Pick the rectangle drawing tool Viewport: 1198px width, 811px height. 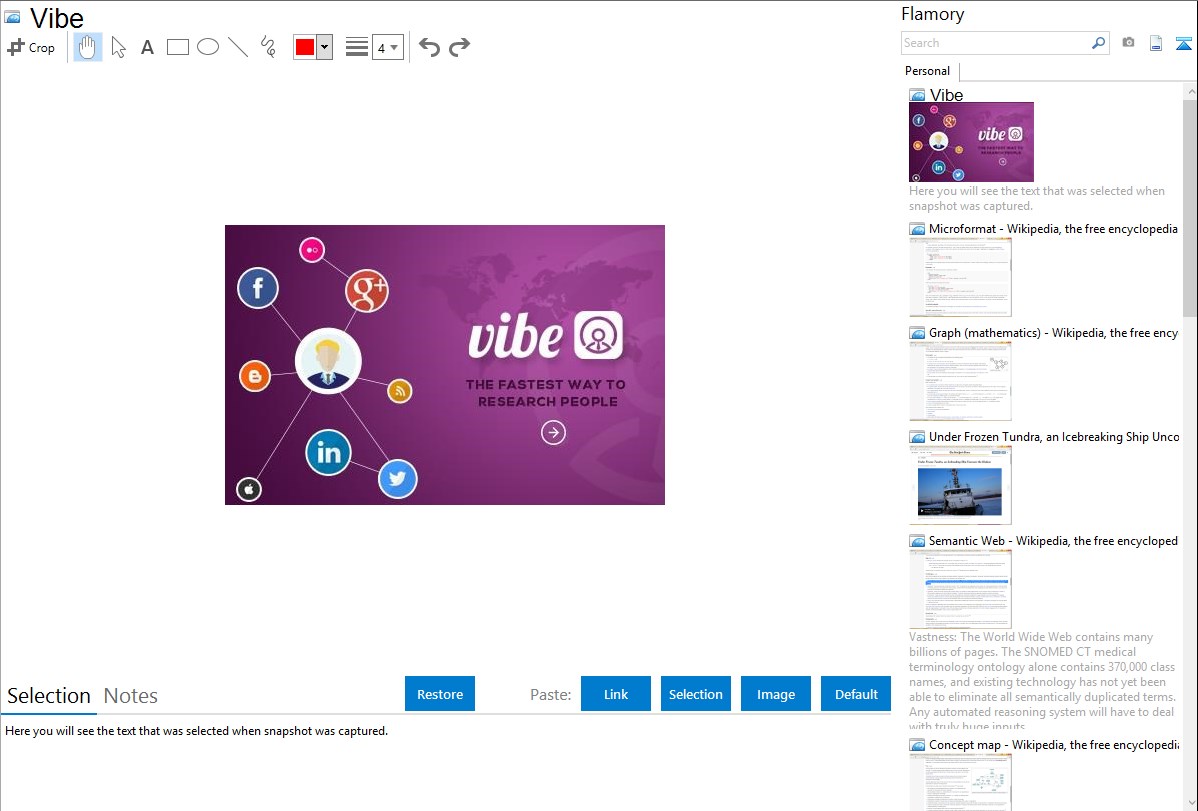pos(177,47)
